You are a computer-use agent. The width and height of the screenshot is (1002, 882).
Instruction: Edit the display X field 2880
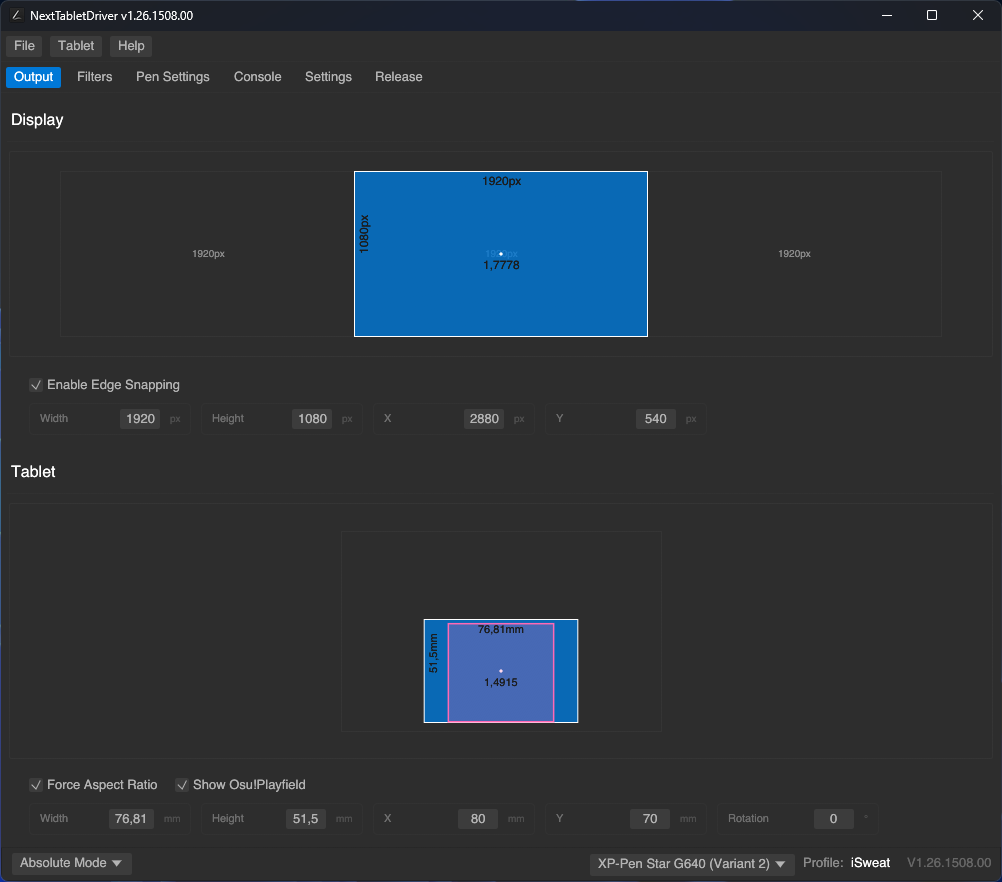(484, 419)
